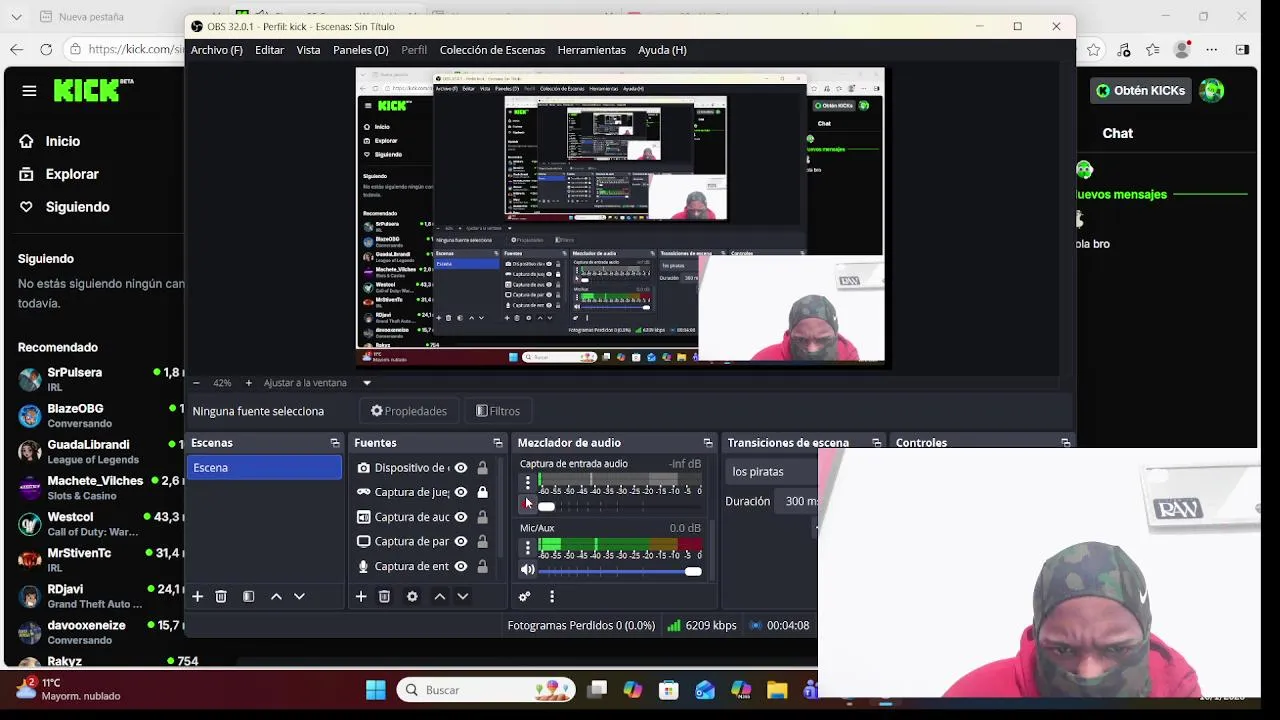Open options dots for Captura de entrada audio
The width and height of the screenshot is (1280, 720).
[528, 483]
